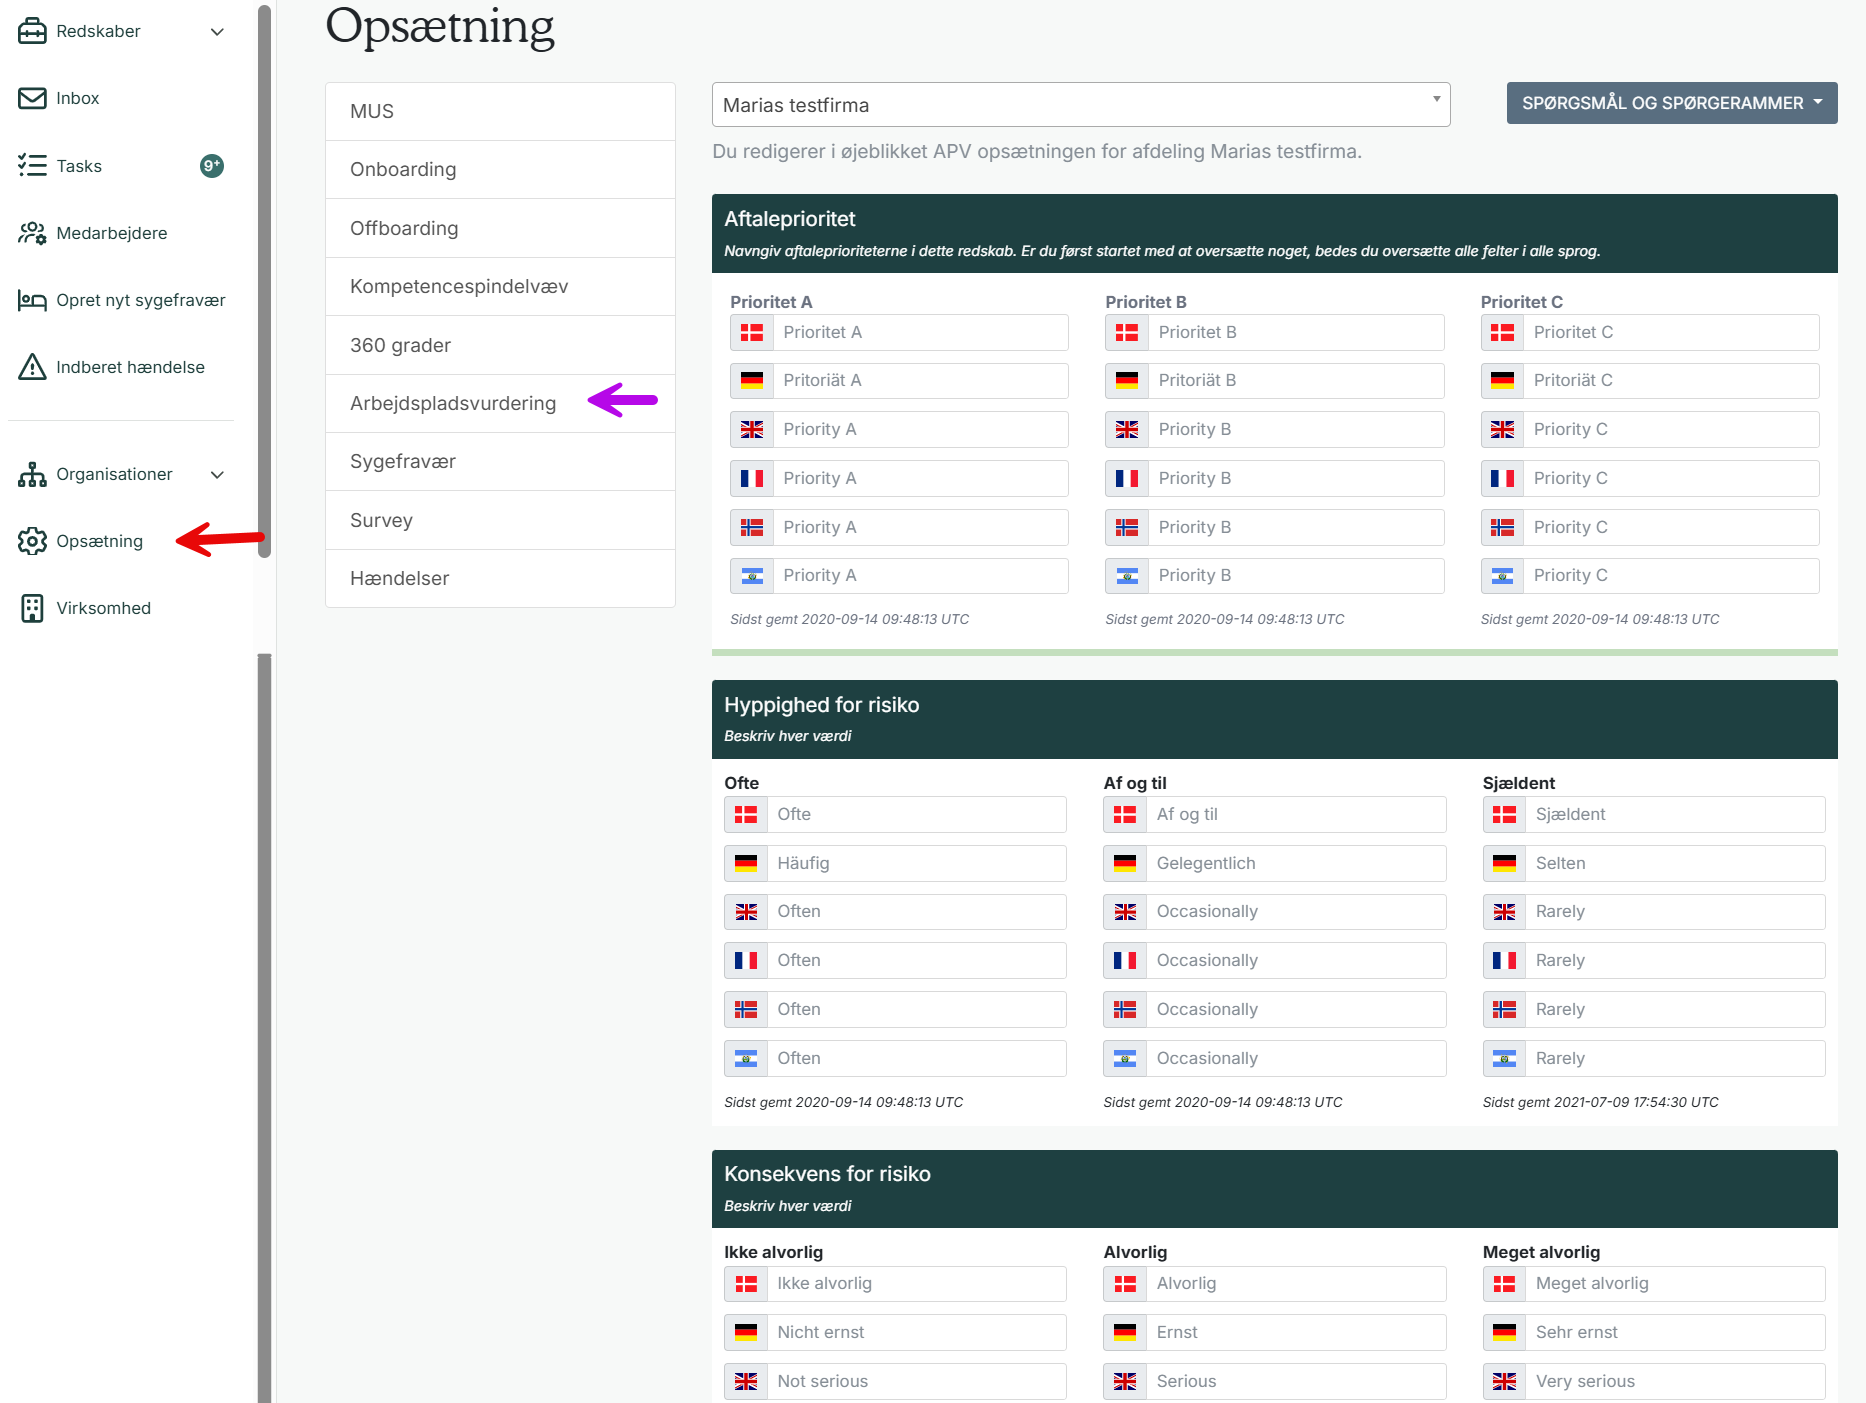This screenshot has width=1866, height=1403.
Task: Click the Häufig text field
Action: tap(916, 863)
